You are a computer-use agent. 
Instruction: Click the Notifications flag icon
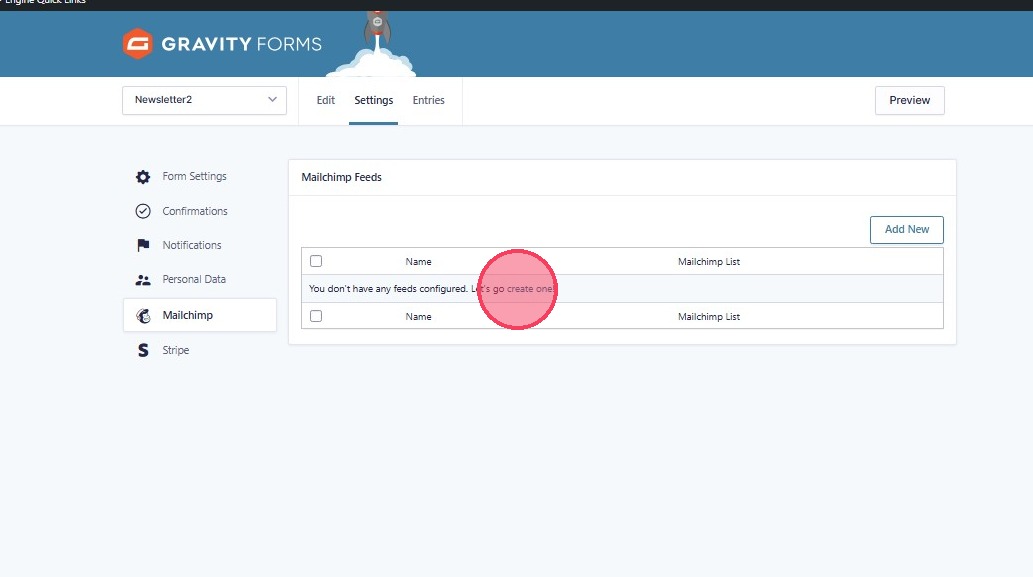143,245
